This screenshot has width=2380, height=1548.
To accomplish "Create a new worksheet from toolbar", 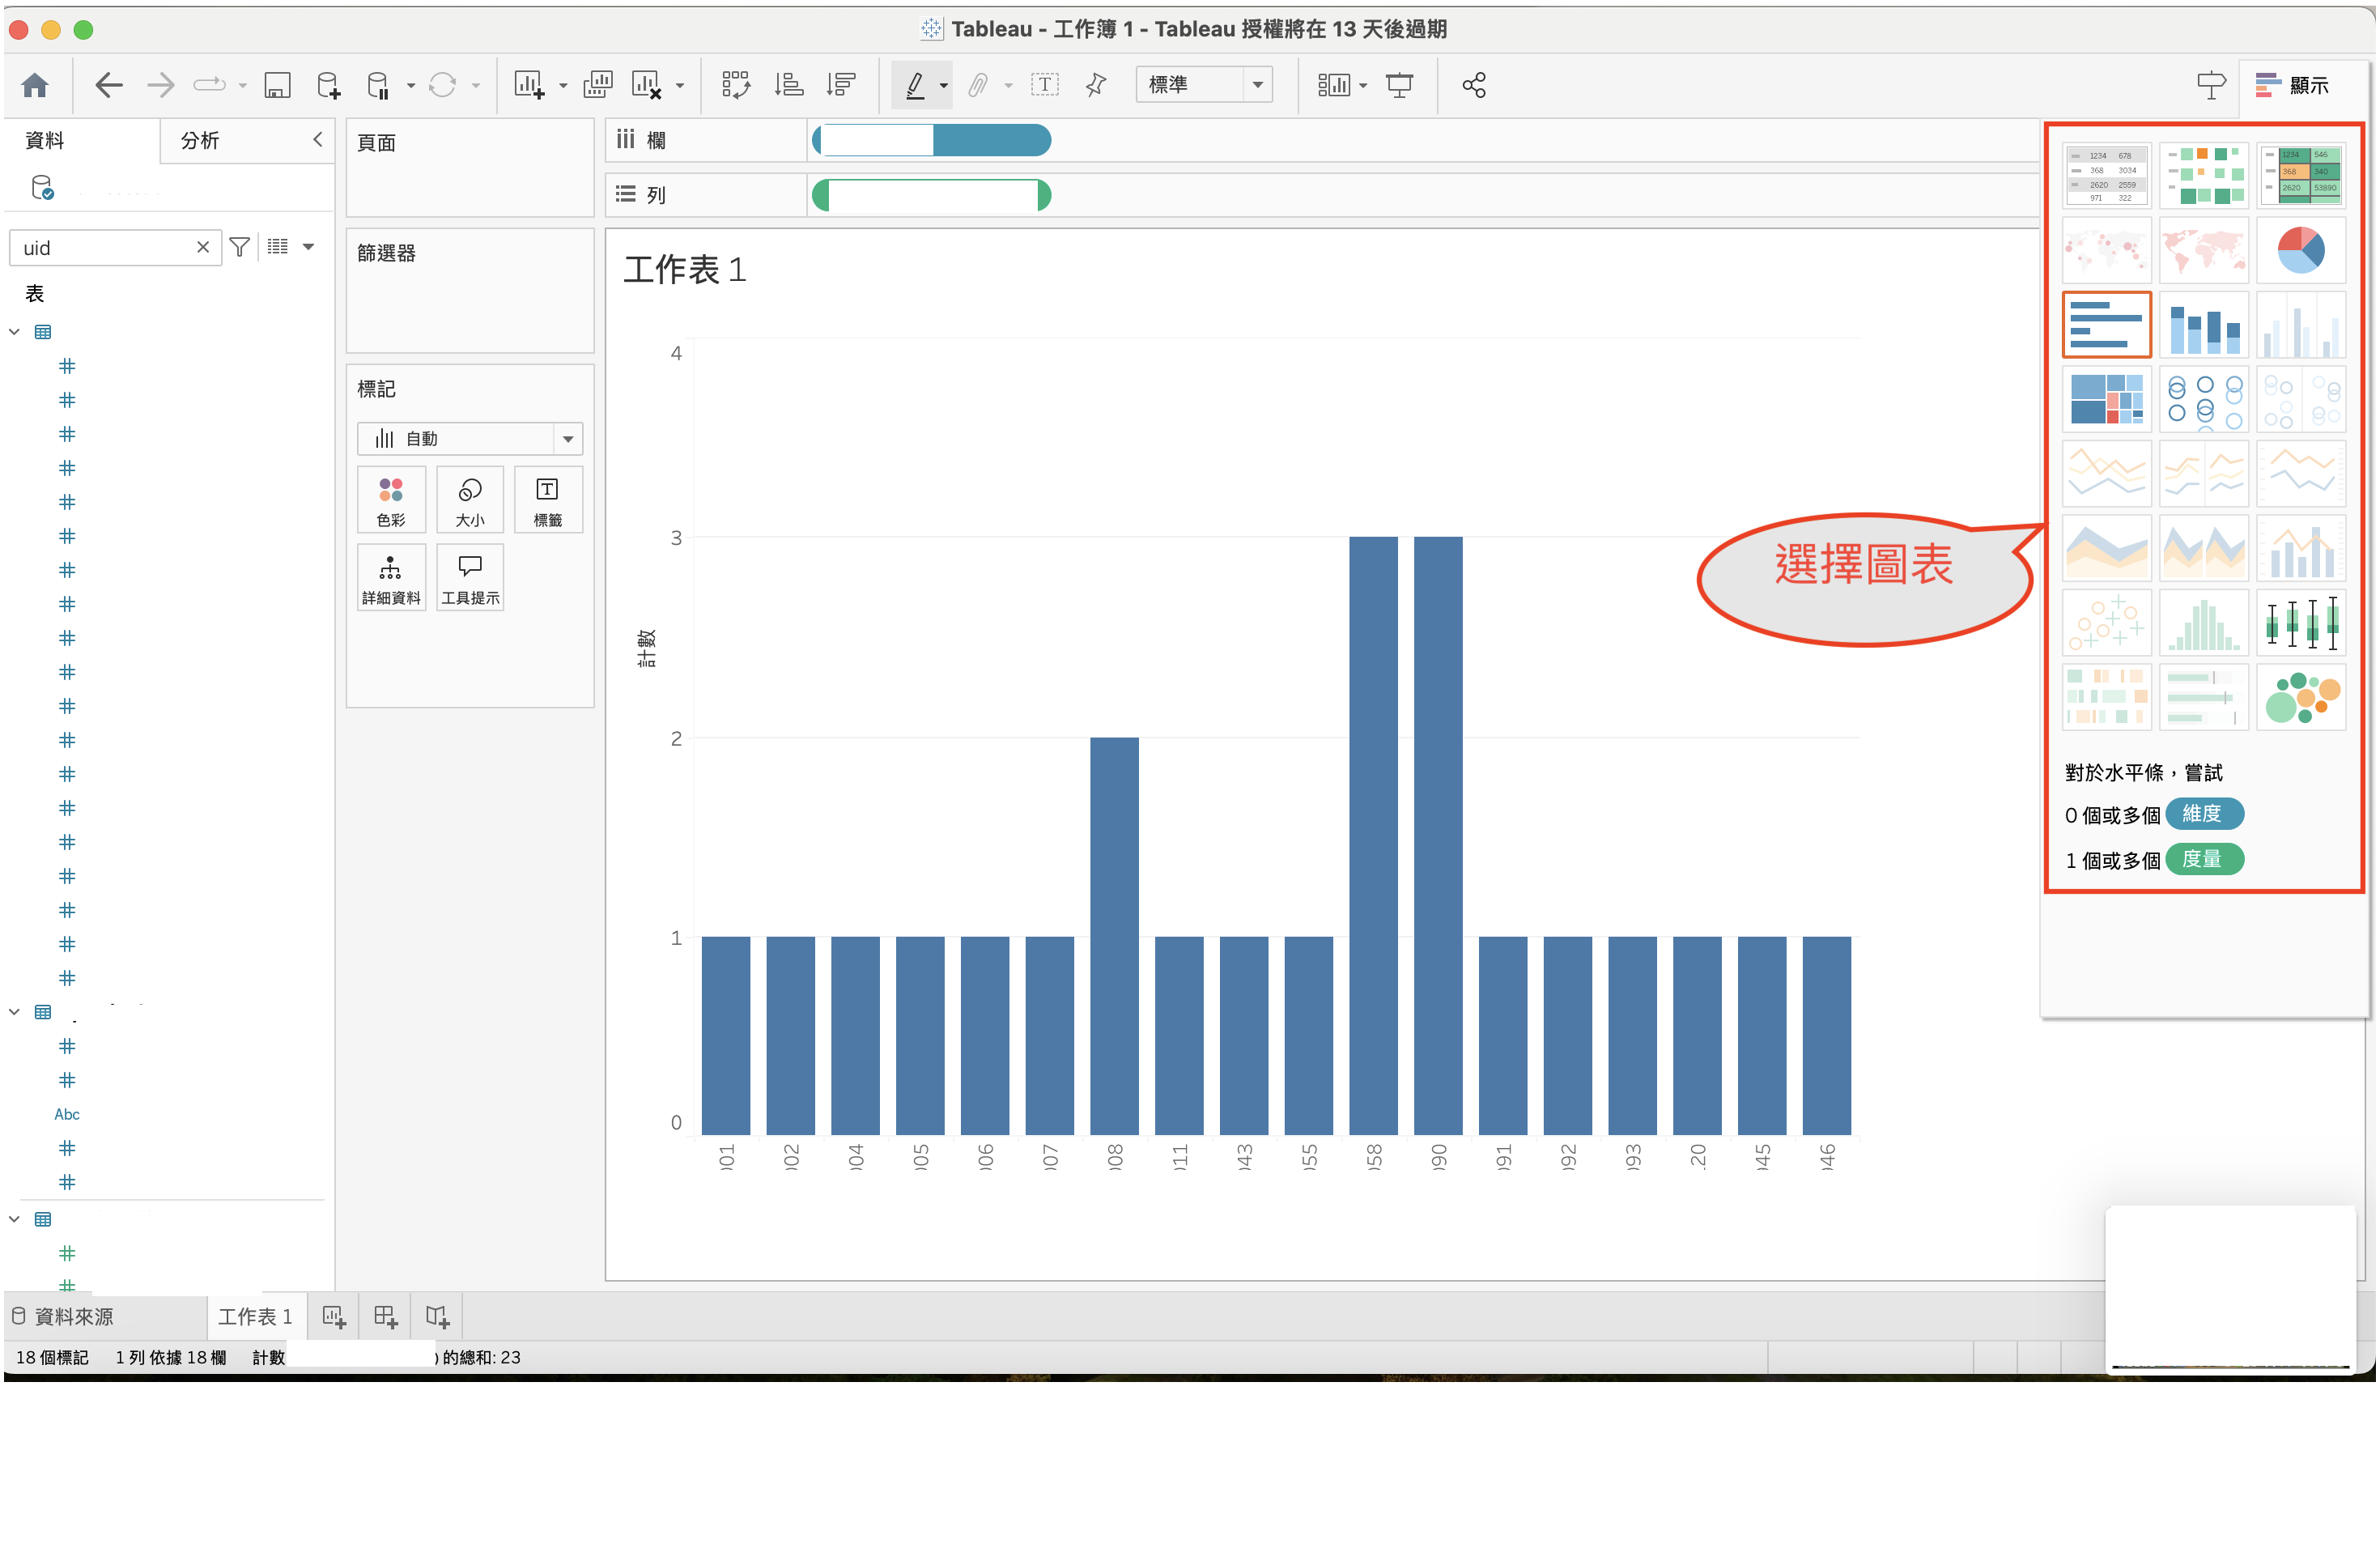I will click(x=529, y=85).
